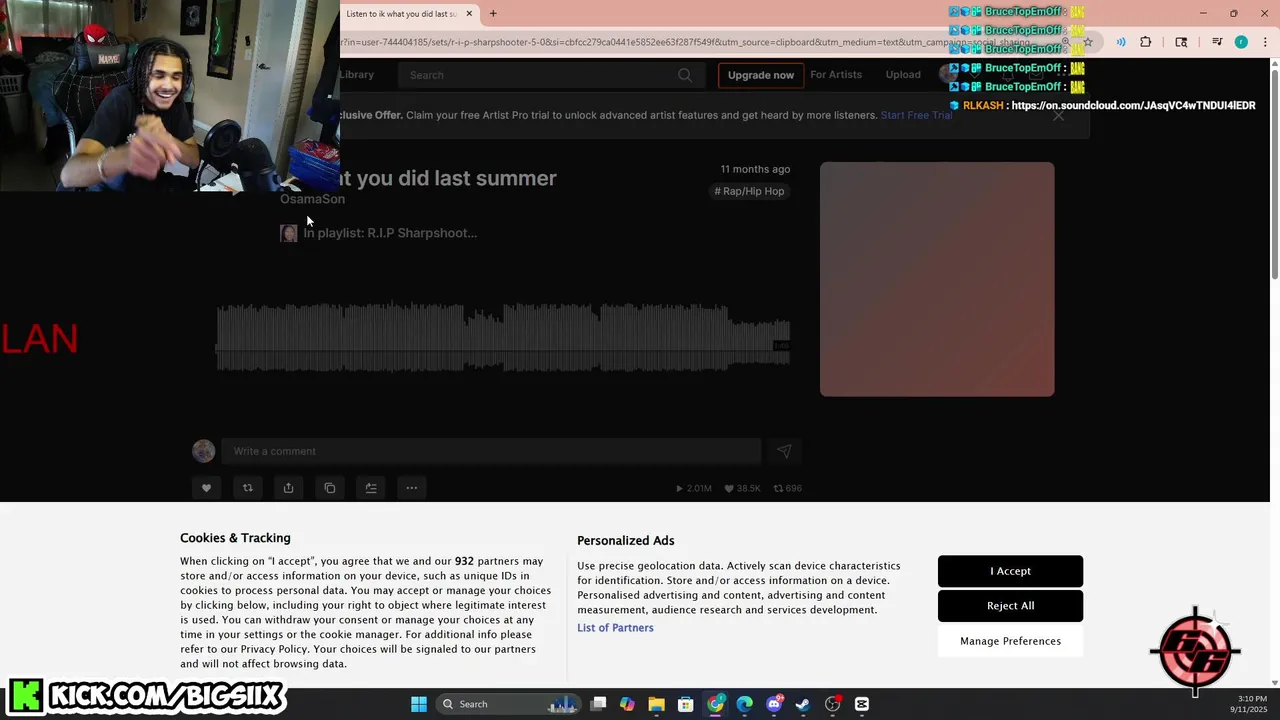
Task: Open Microsoft Edge from the taskbar
Action: point(744,704)
